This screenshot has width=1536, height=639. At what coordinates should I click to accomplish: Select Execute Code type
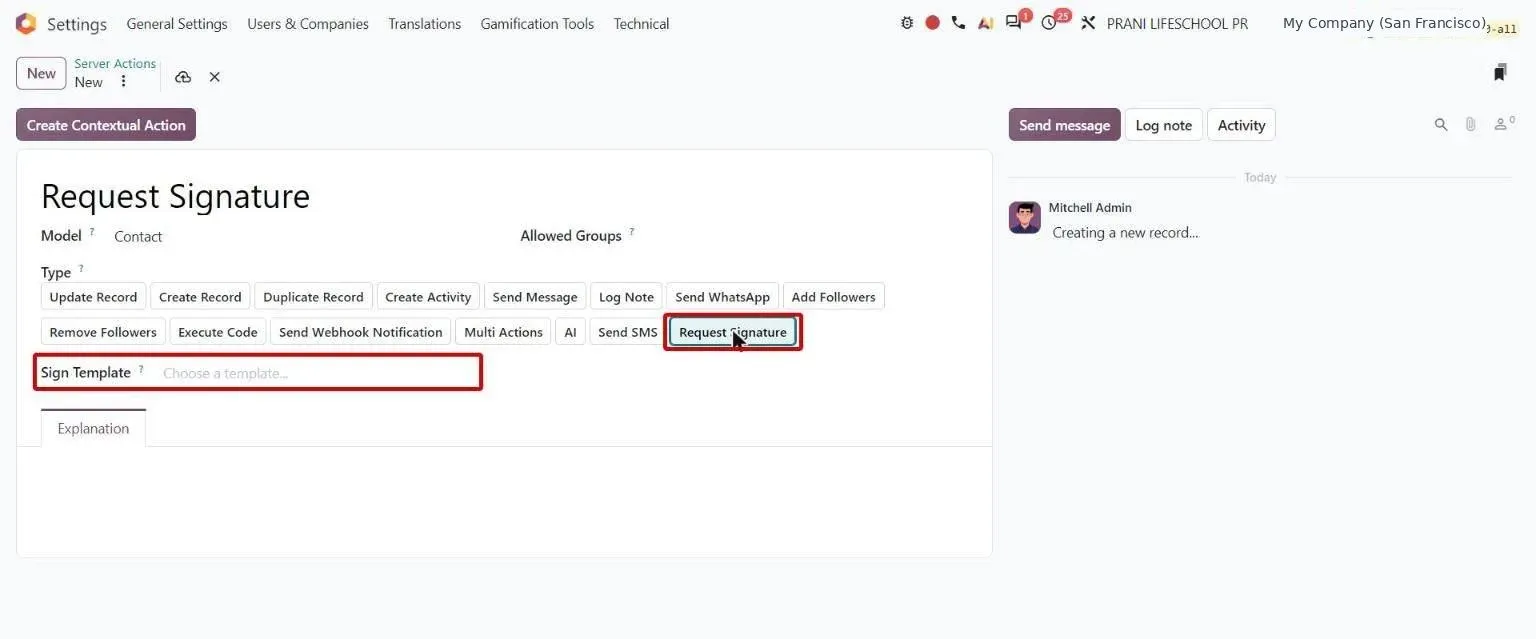coord(218,332)
